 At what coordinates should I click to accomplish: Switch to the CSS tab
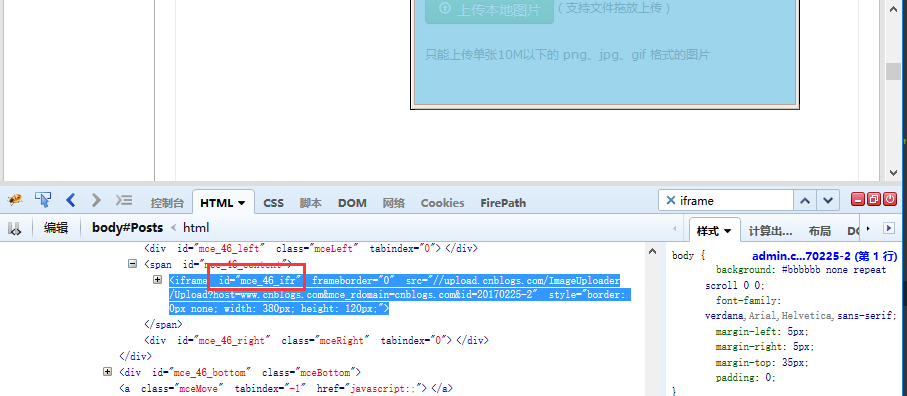pyautogui.click(x=274, y=203)
